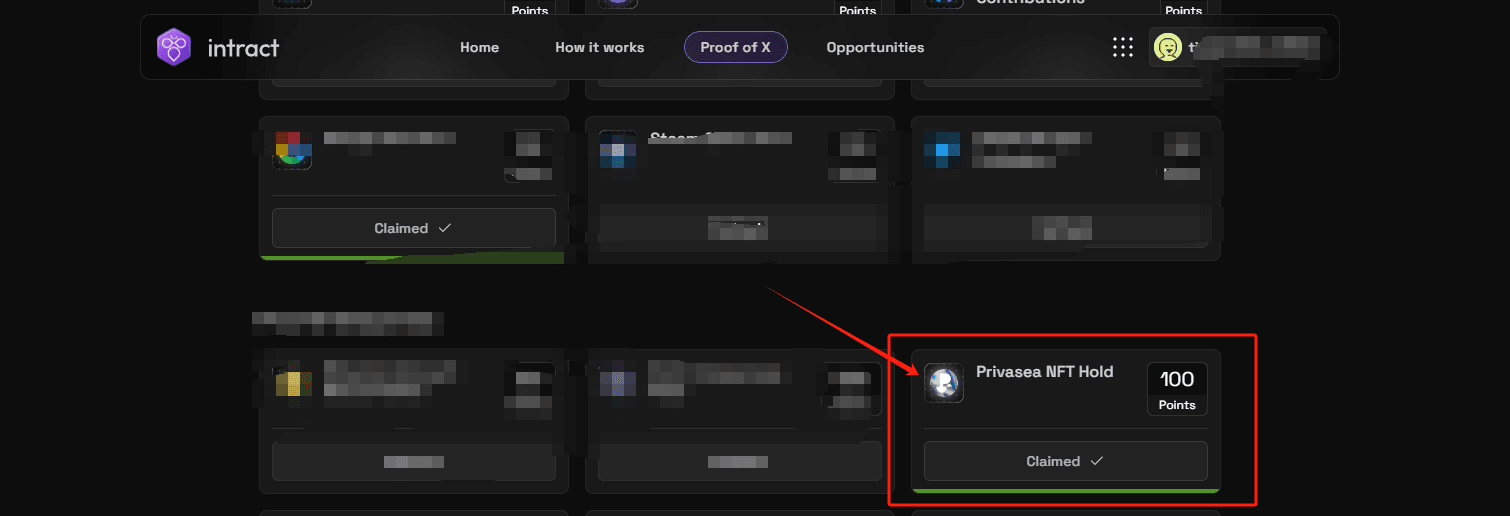Open the Opportunities menu item

pyautogui.click(x=875, y=47)
